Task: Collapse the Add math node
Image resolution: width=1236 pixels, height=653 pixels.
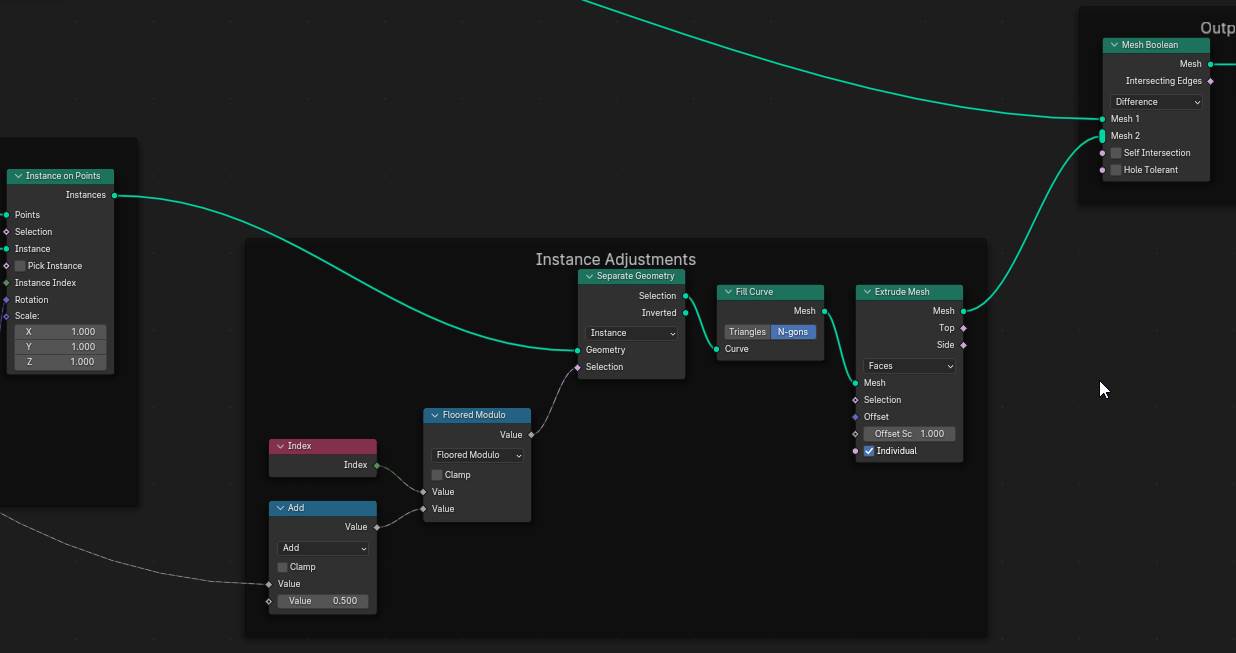Action: tap(280, 508)
